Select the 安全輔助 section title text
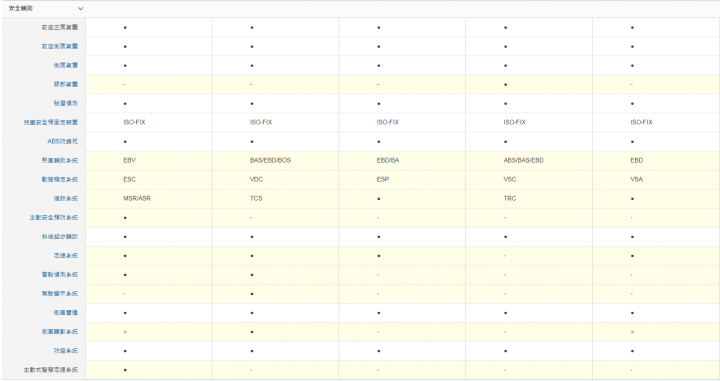The height and width of the screenshot is (381, 720). 21,8
